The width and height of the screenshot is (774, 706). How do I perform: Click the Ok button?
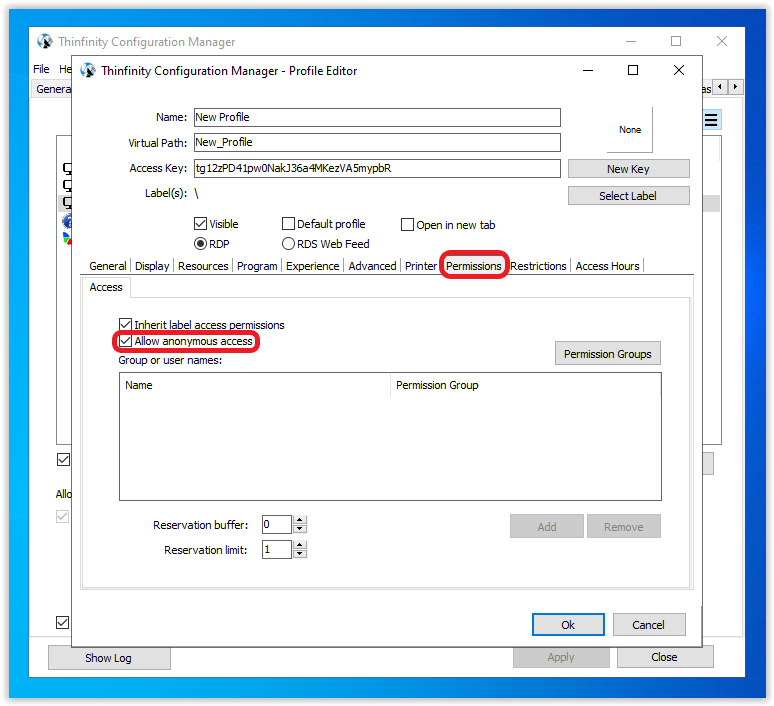(x=568, y=625)
